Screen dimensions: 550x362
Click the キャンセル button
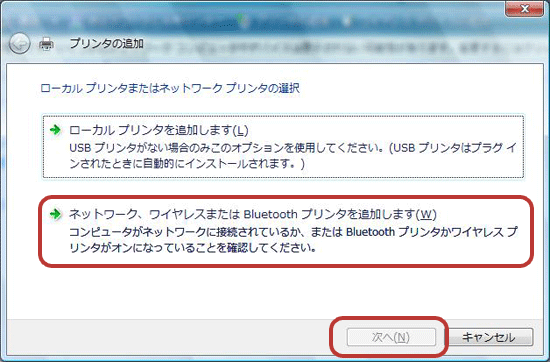(x=489, y=337)
